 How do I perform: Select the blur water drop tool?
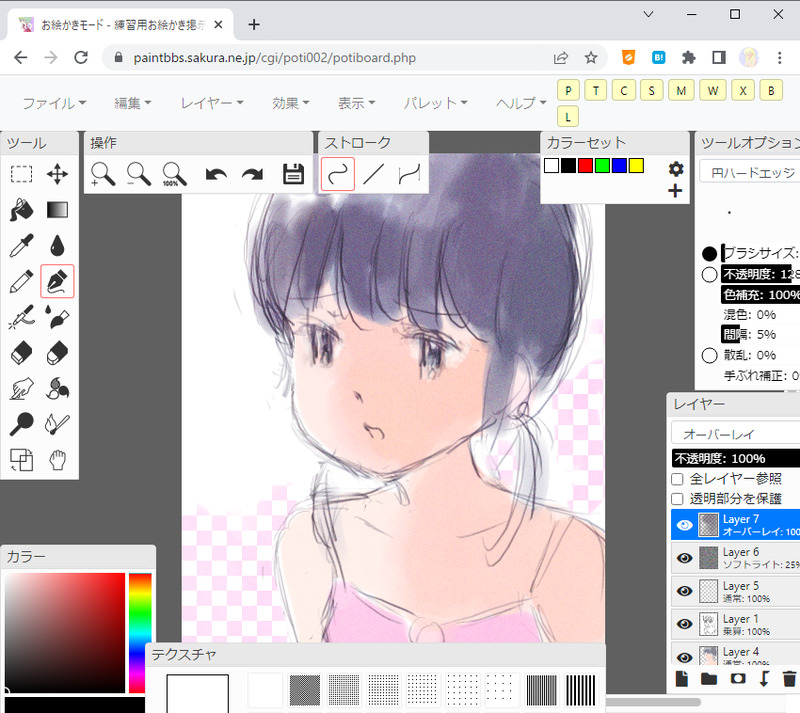(x=57, y=245)
